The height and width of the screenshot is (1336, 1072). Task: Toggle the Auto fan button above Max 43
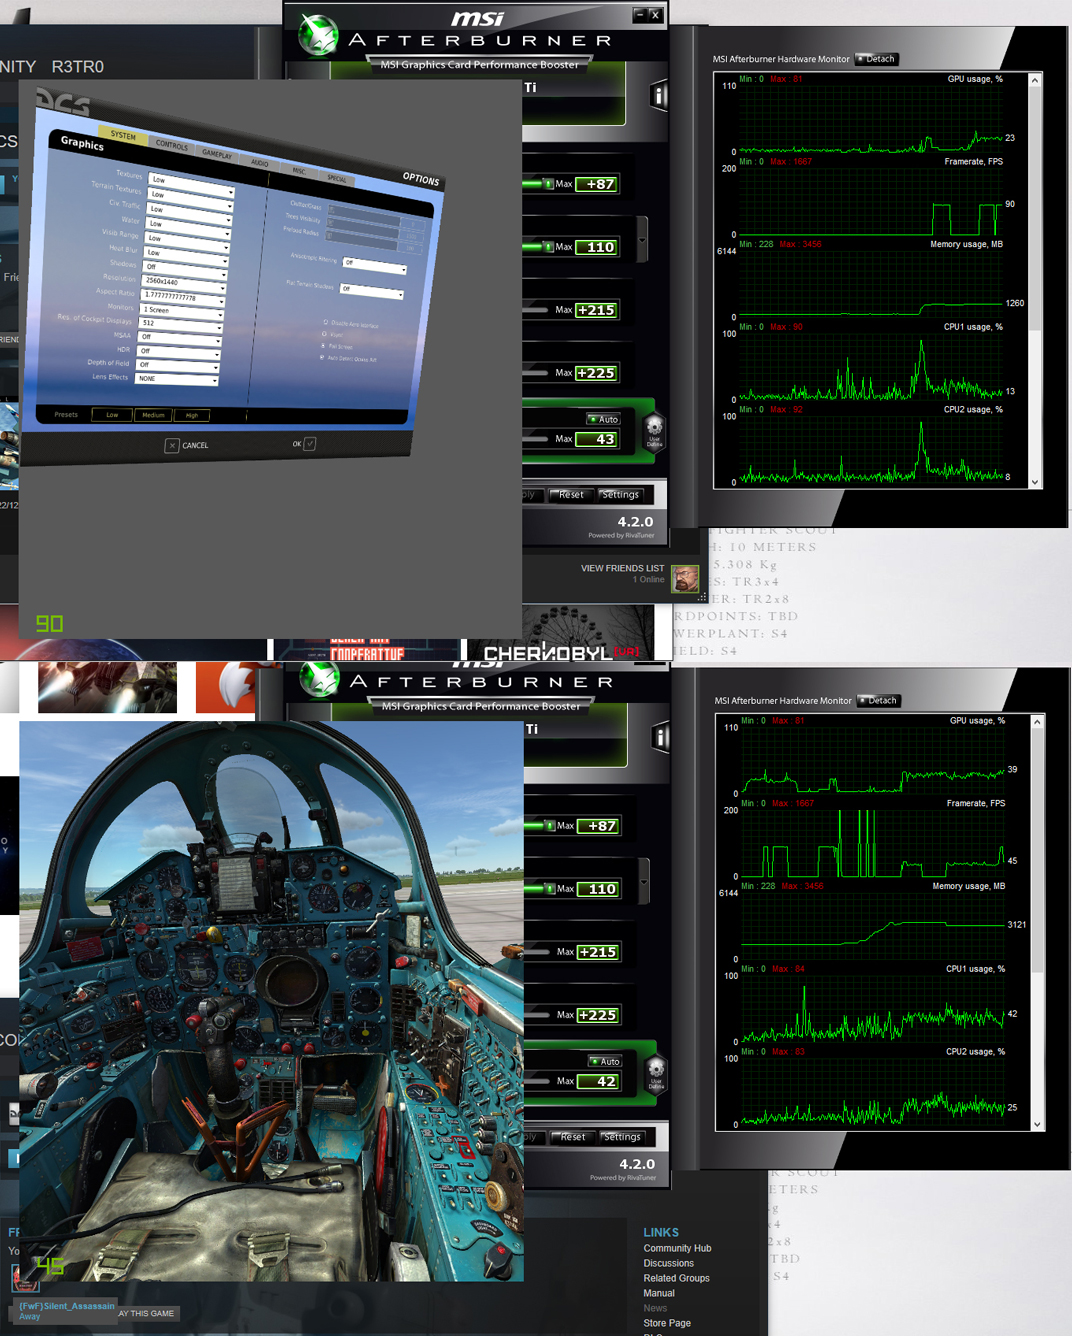[x=603, y=419]
